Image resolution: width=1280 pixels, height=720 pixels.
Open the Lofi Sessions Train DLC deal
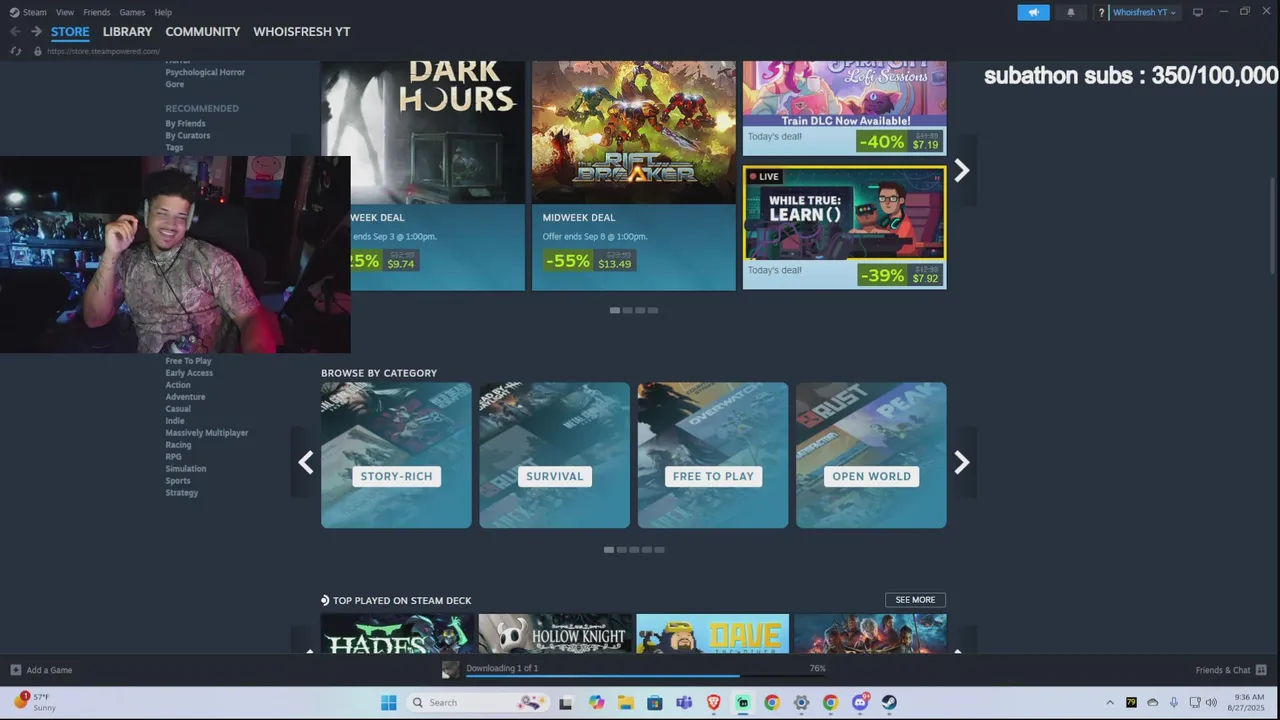pyautogui.click(x=844, y=107)
